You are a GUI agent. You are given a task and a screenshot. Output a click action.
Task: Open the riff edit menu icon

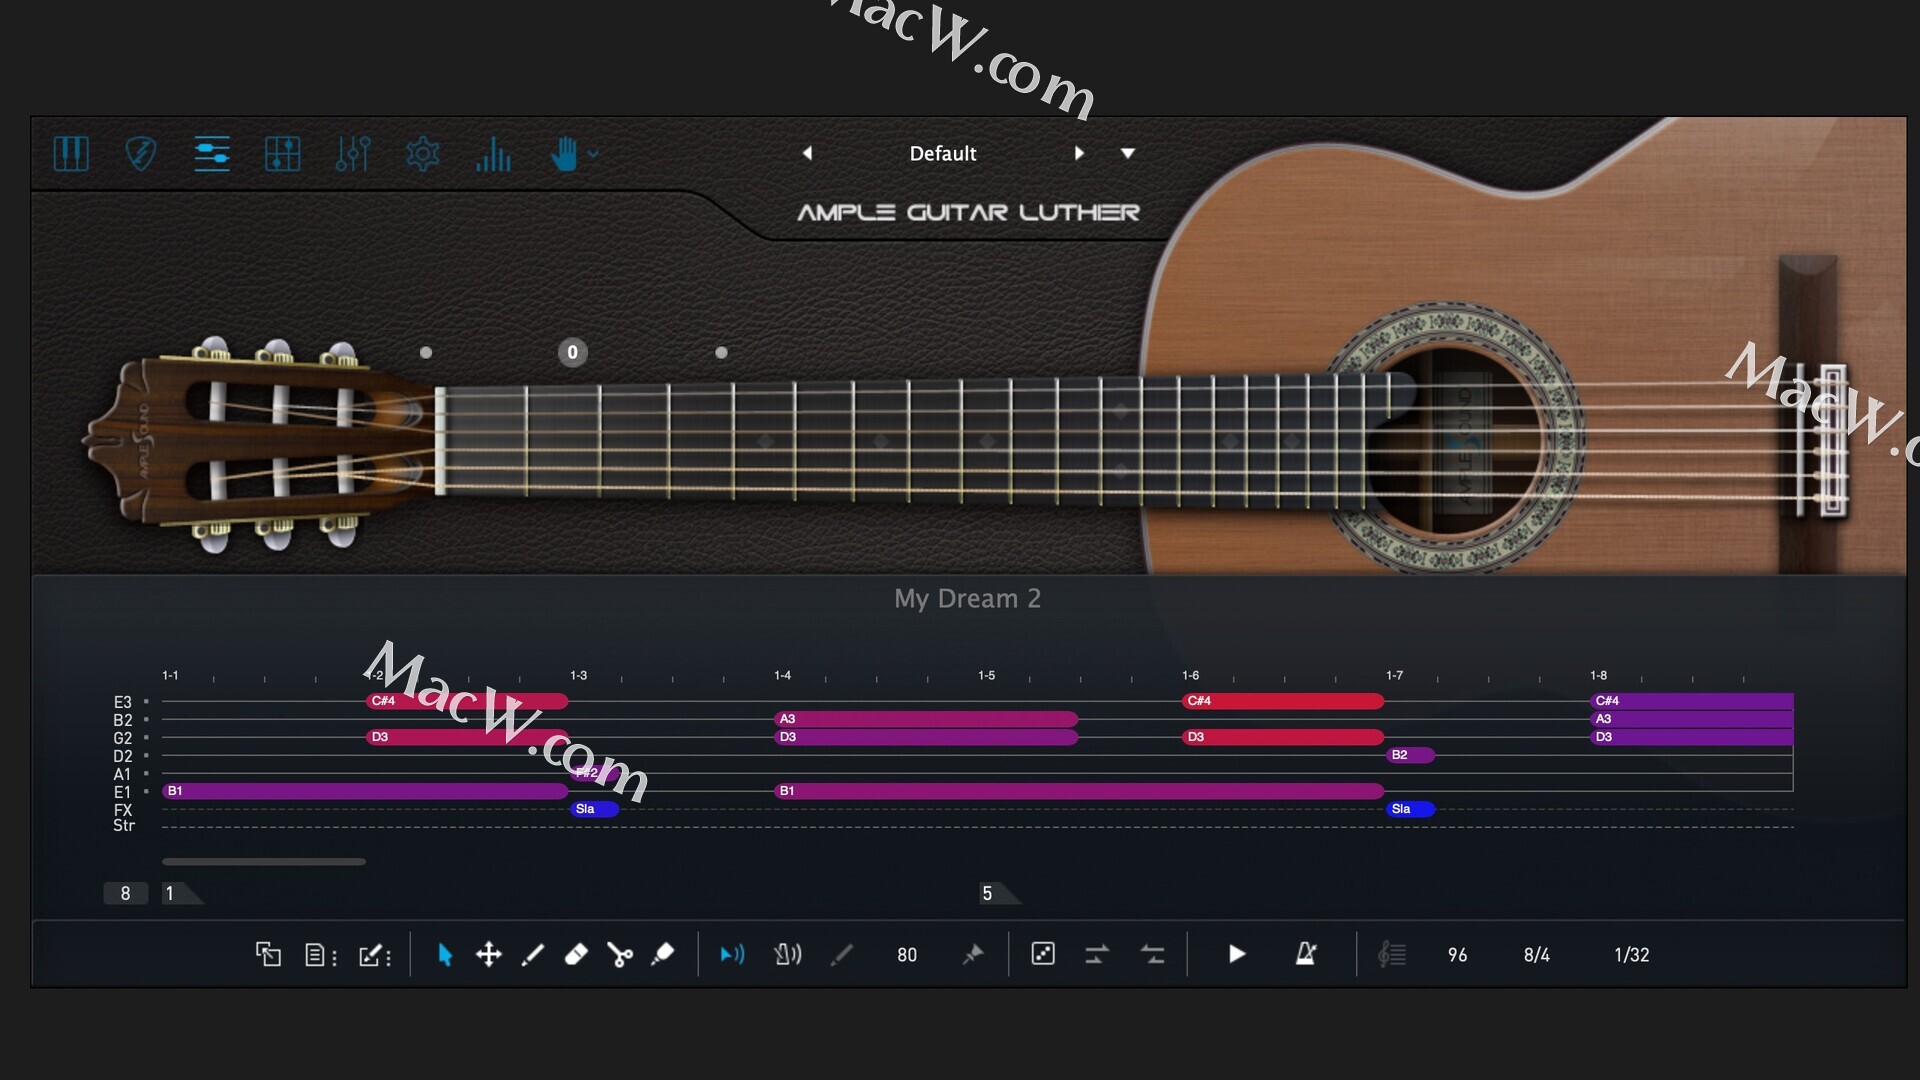point(375,955)
